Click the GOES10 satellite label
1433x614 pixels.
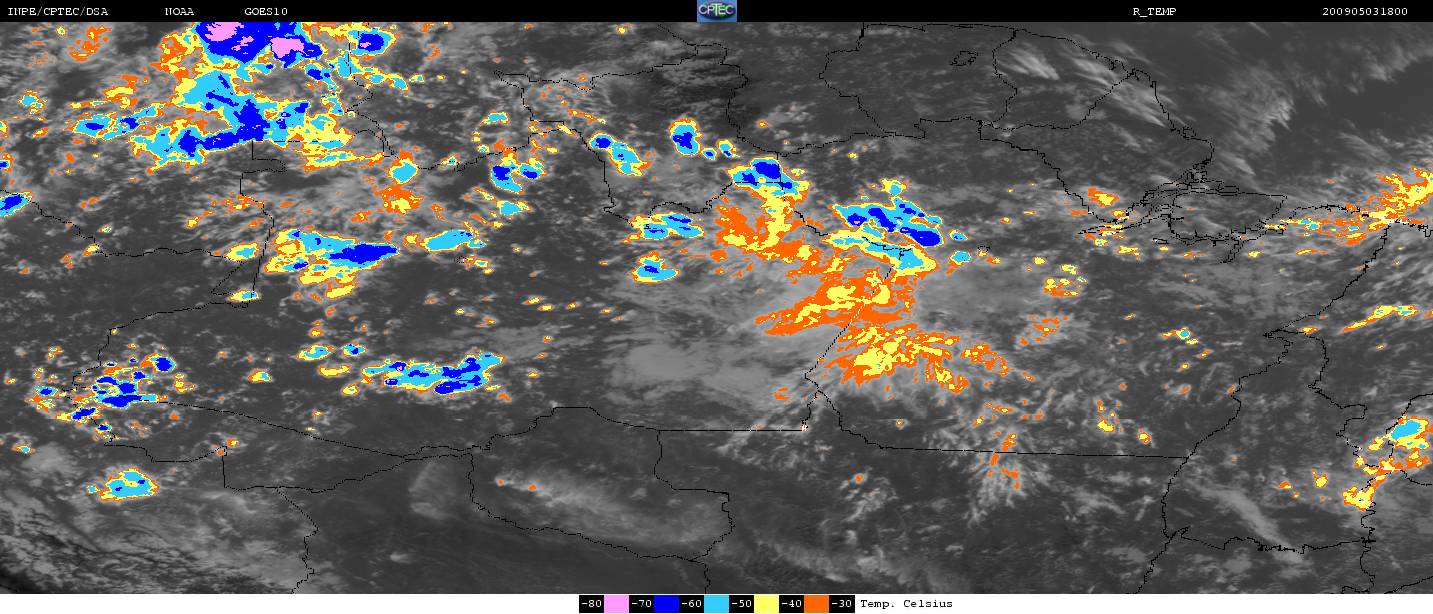[x=265, y=11]
